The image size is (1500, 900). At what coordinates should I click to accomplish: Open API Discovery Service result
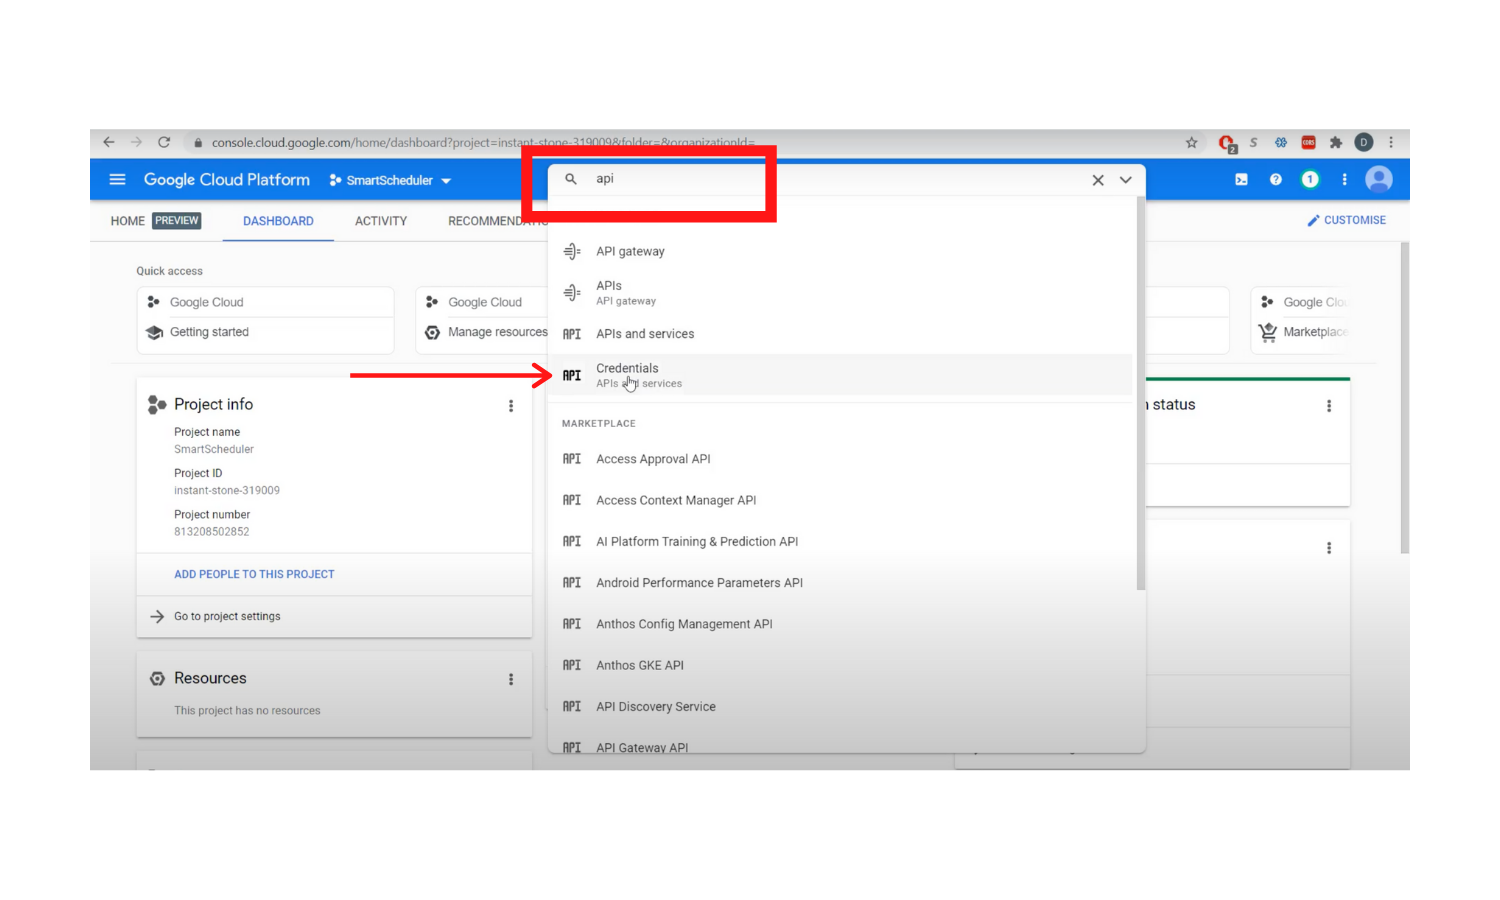point(840,706)
